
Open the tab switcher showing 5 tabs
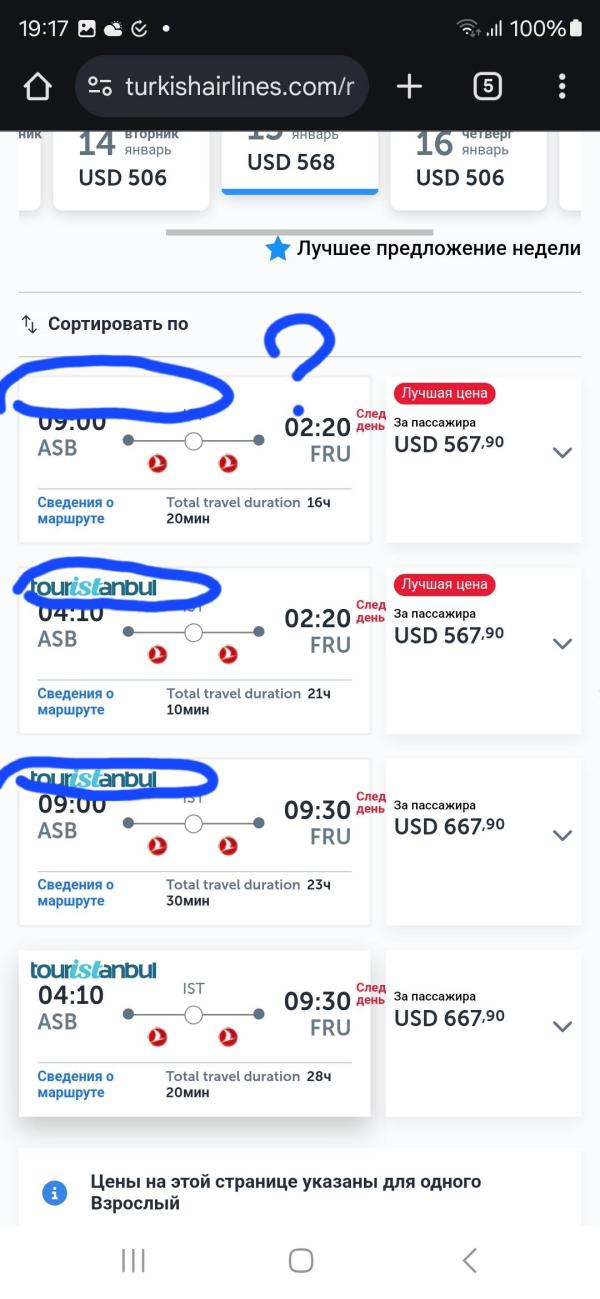pyautogui.click(x=487, y=87)
